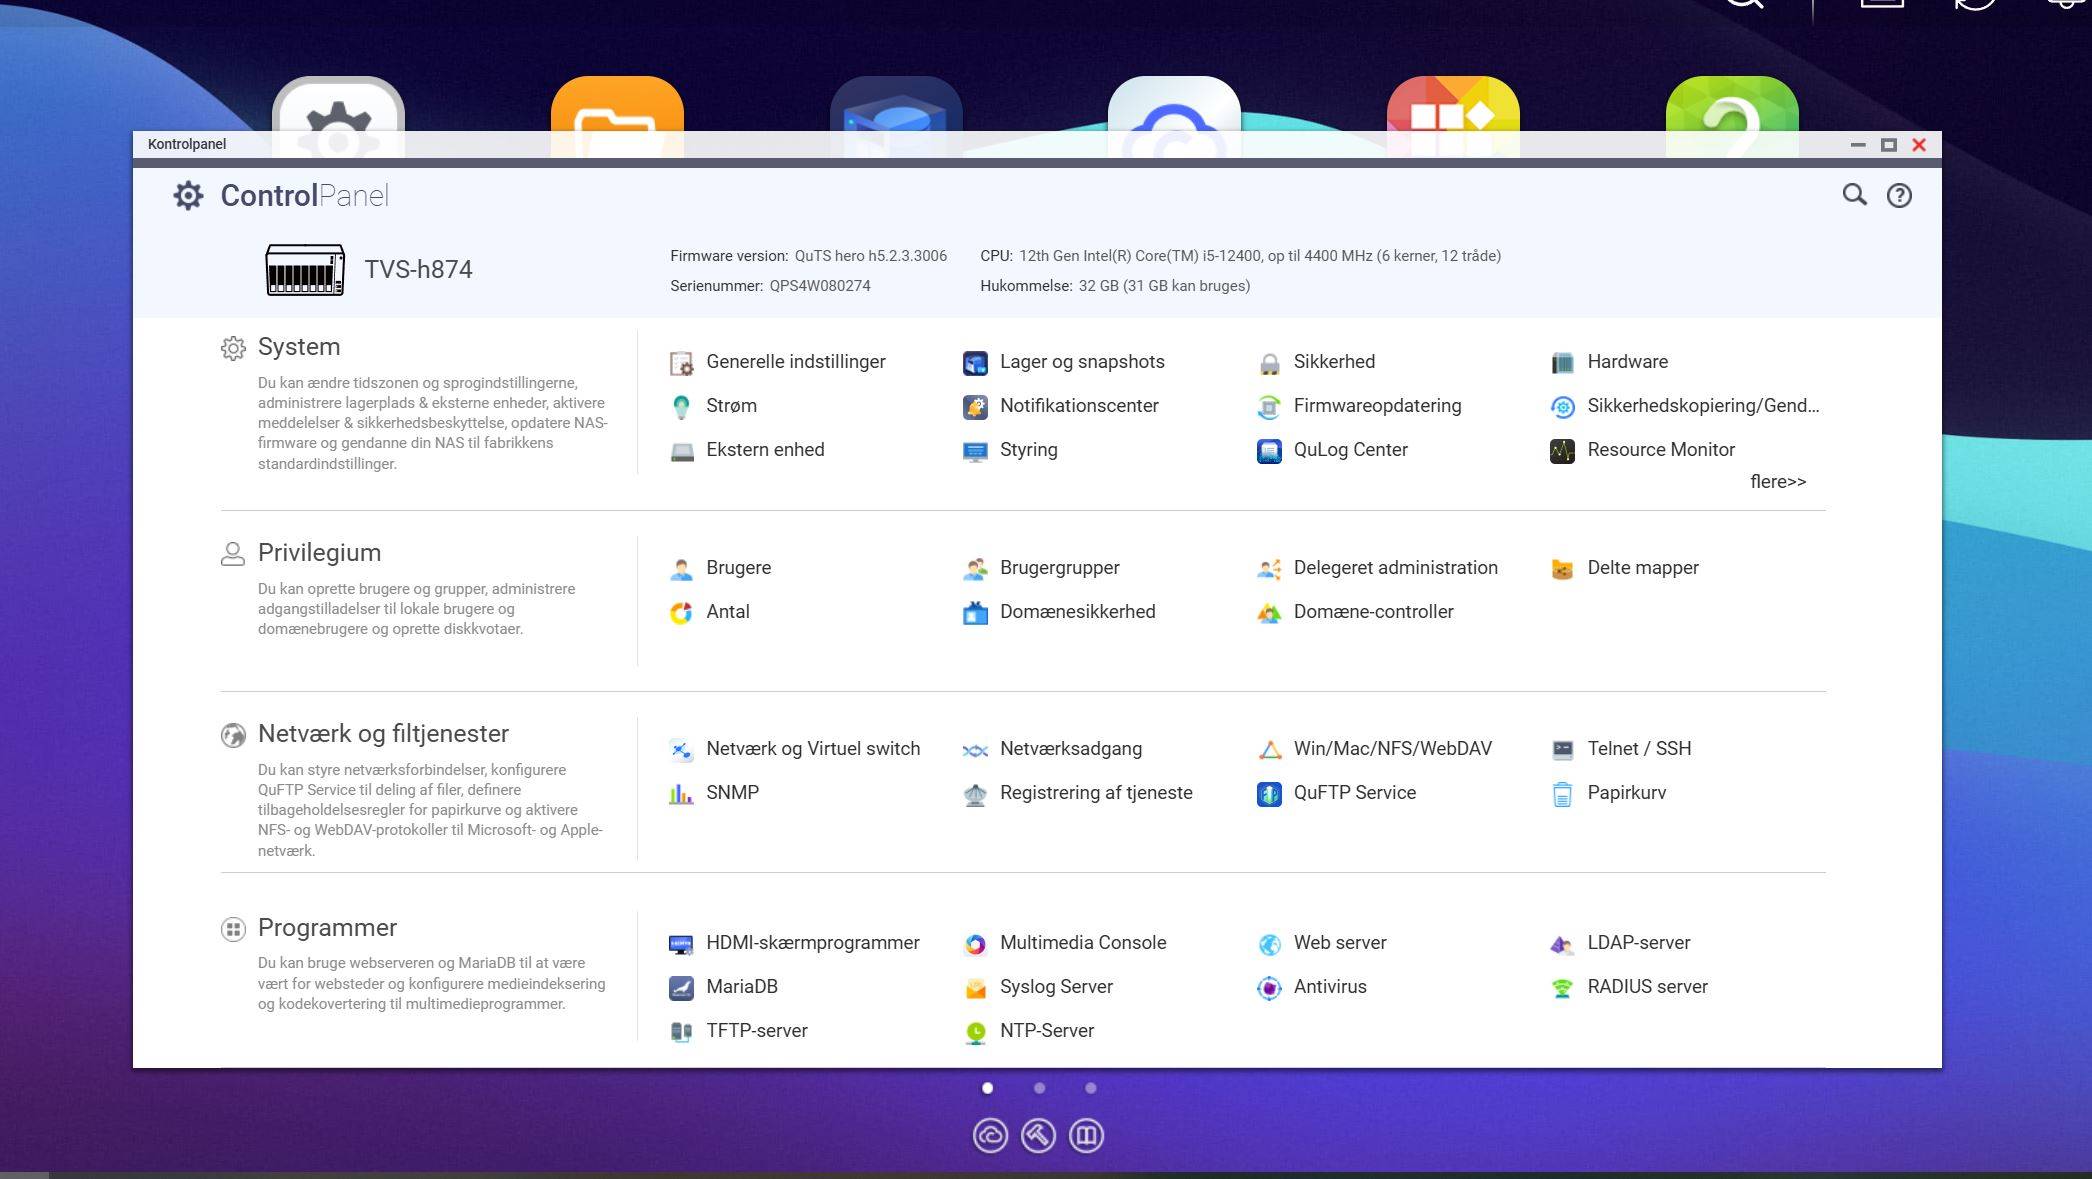Screen dimensions: 2092x1179
Task: Open Firmwareopdatering settings
Action: click(x=1376, y=406)
